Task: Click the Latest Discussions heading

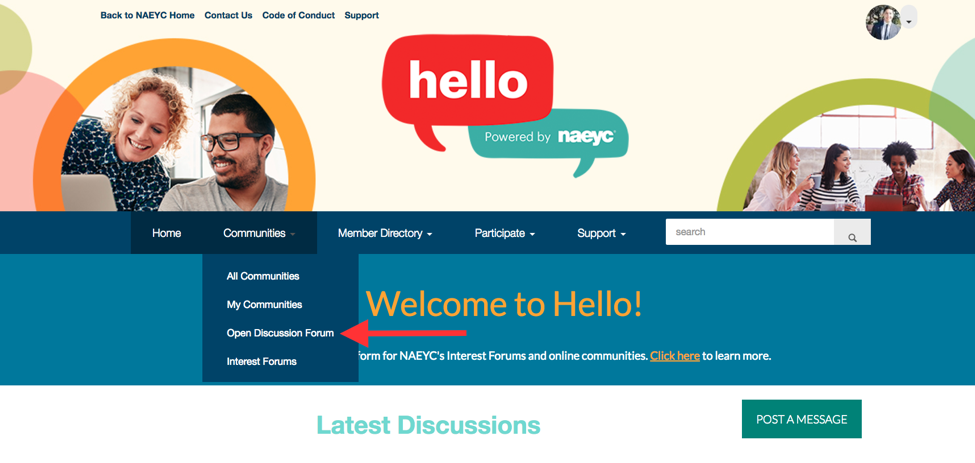Action: coord(428,425)
